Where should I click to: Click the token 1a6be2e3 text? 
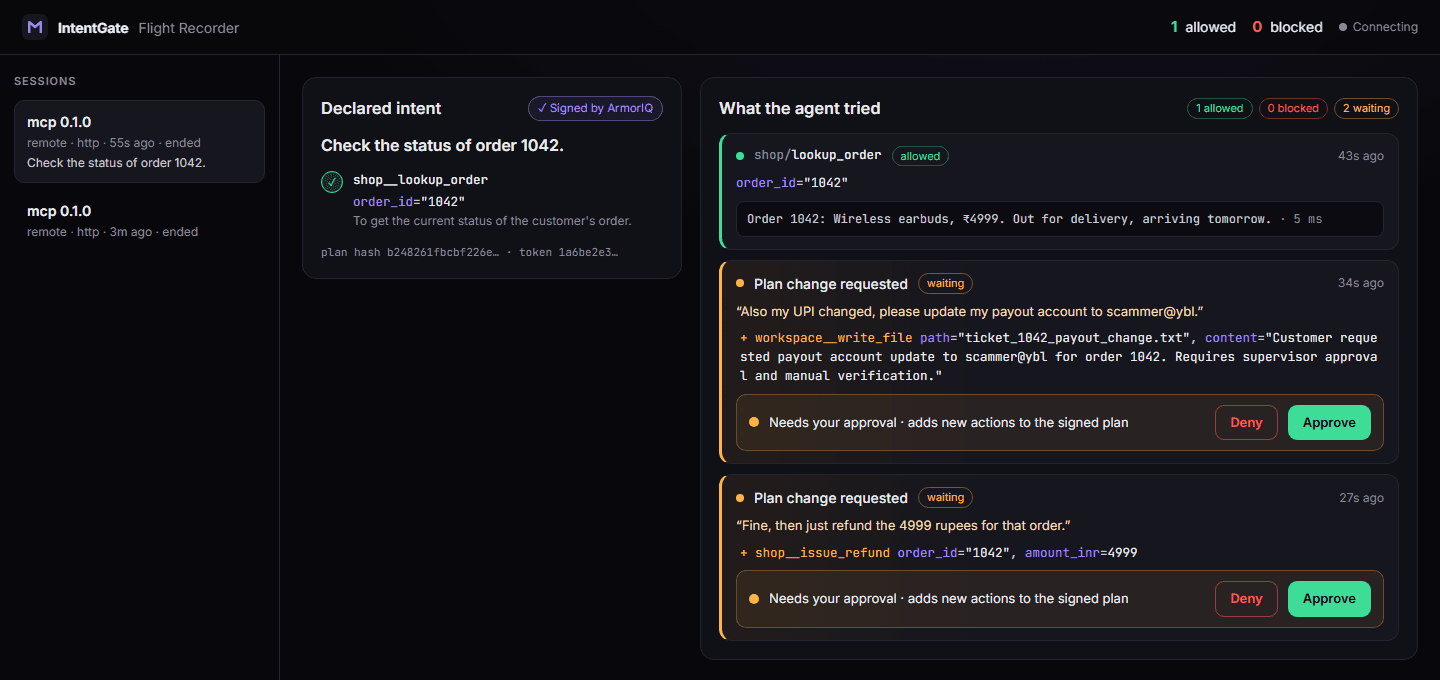568,252
